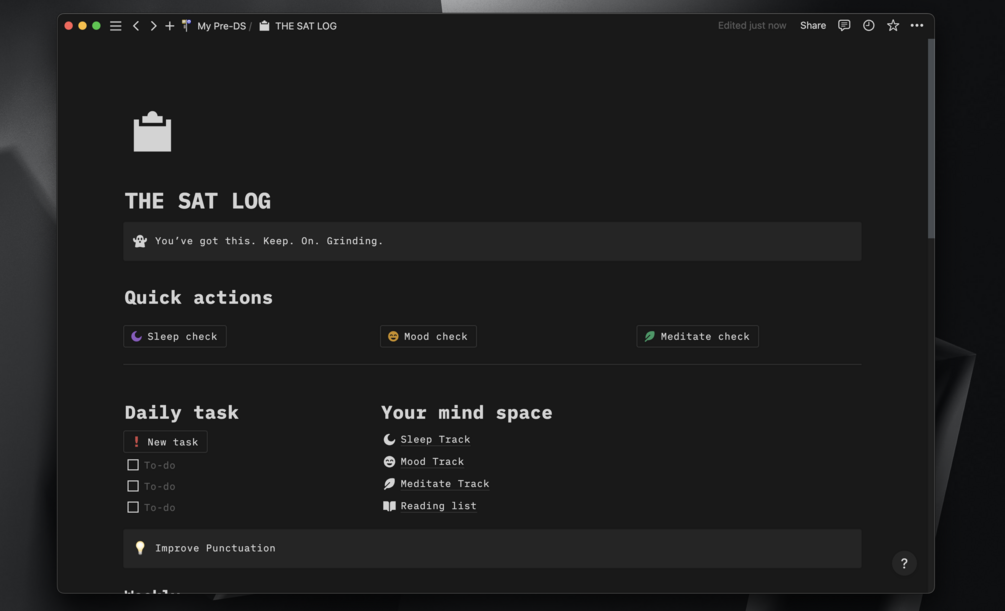
Task: Go back with the left arrow
Action: click(x=136, y=26)
